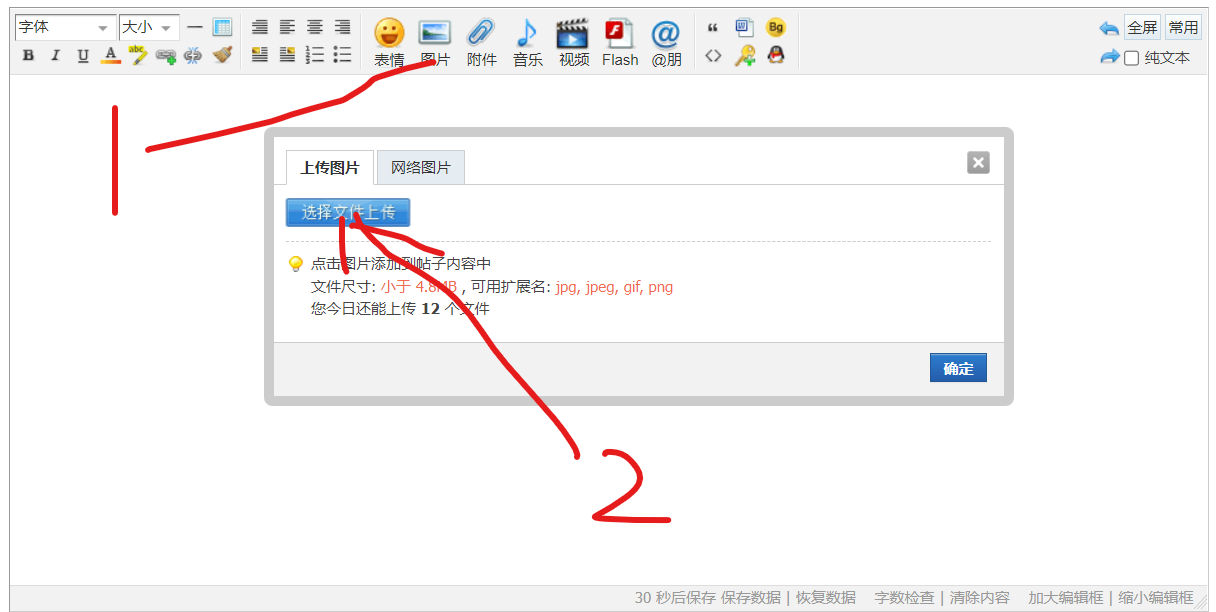
Task: Click 恢复数据 link
Action: point(826,597)
